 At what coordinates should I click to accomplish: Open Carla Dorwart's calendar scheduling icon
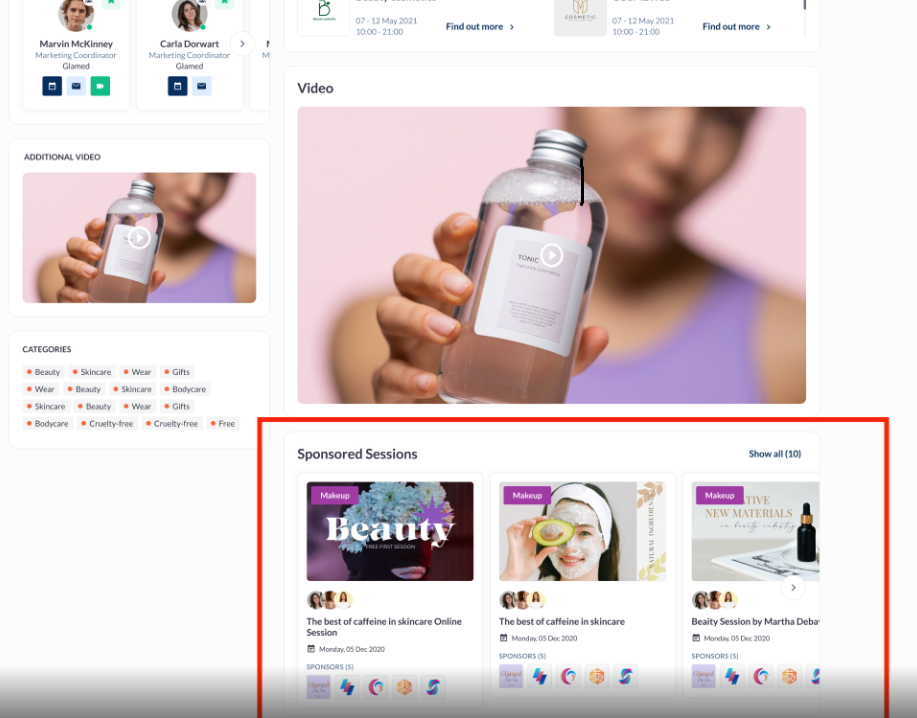[178, 86]
